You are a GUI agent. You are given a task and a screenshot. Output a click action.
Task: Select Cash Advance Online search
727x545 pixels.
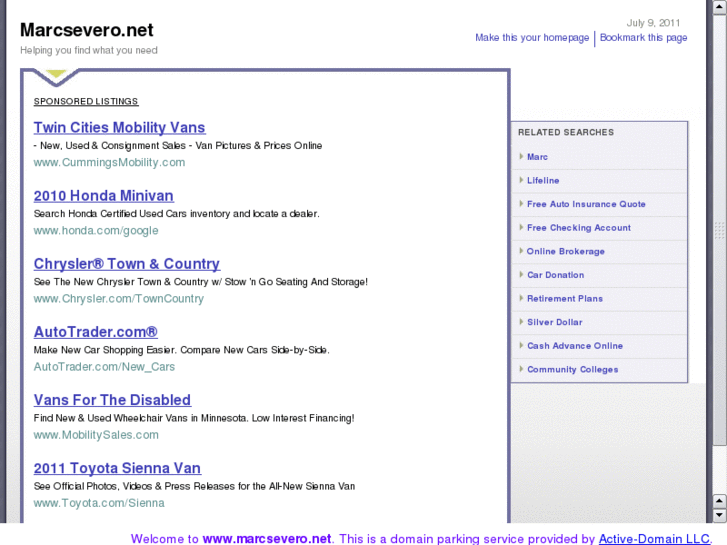pyautogui.click(x=575, y=346)
